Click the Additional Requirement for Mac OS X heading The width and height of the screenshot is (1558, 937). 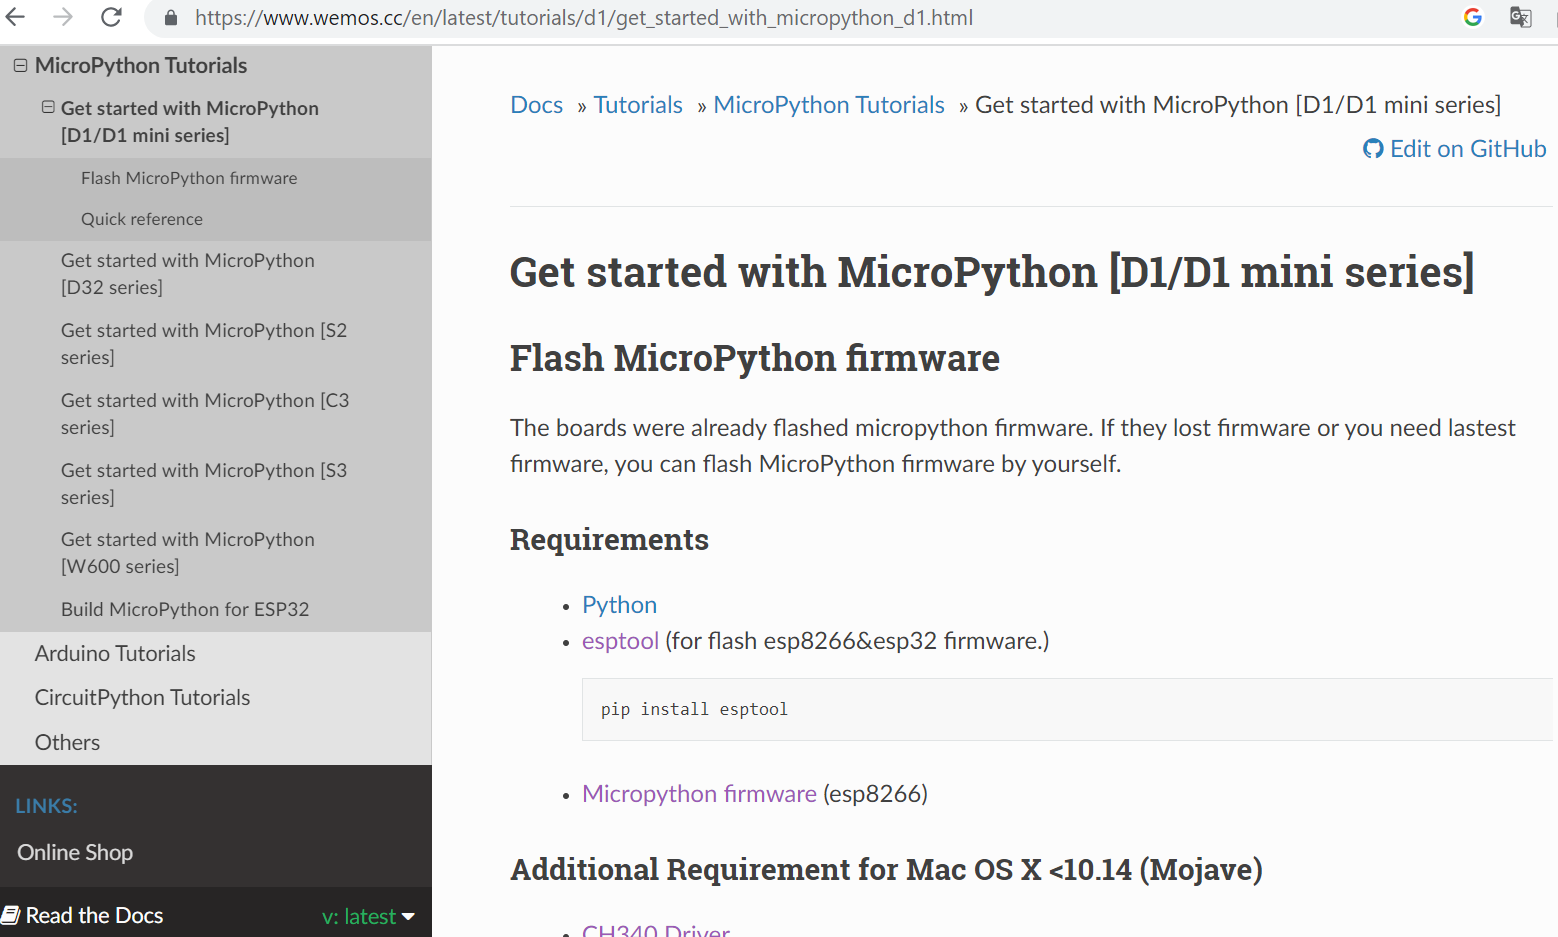pos(886,870)
